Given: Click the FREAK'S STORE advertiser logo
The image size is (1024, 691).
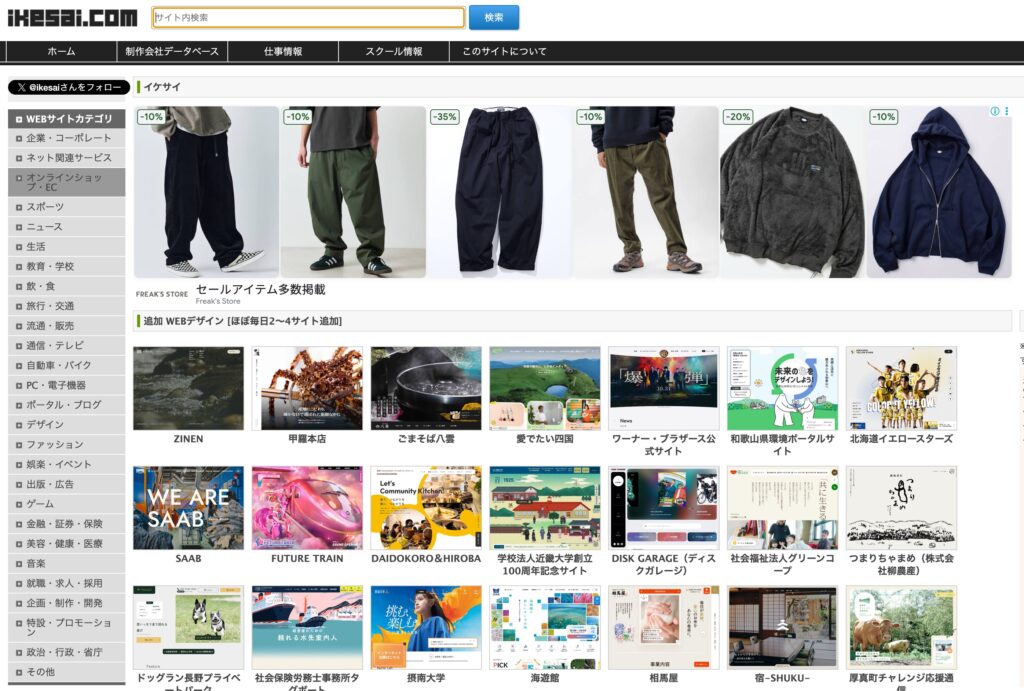Looking at the screenshot, I should [162, 294].
